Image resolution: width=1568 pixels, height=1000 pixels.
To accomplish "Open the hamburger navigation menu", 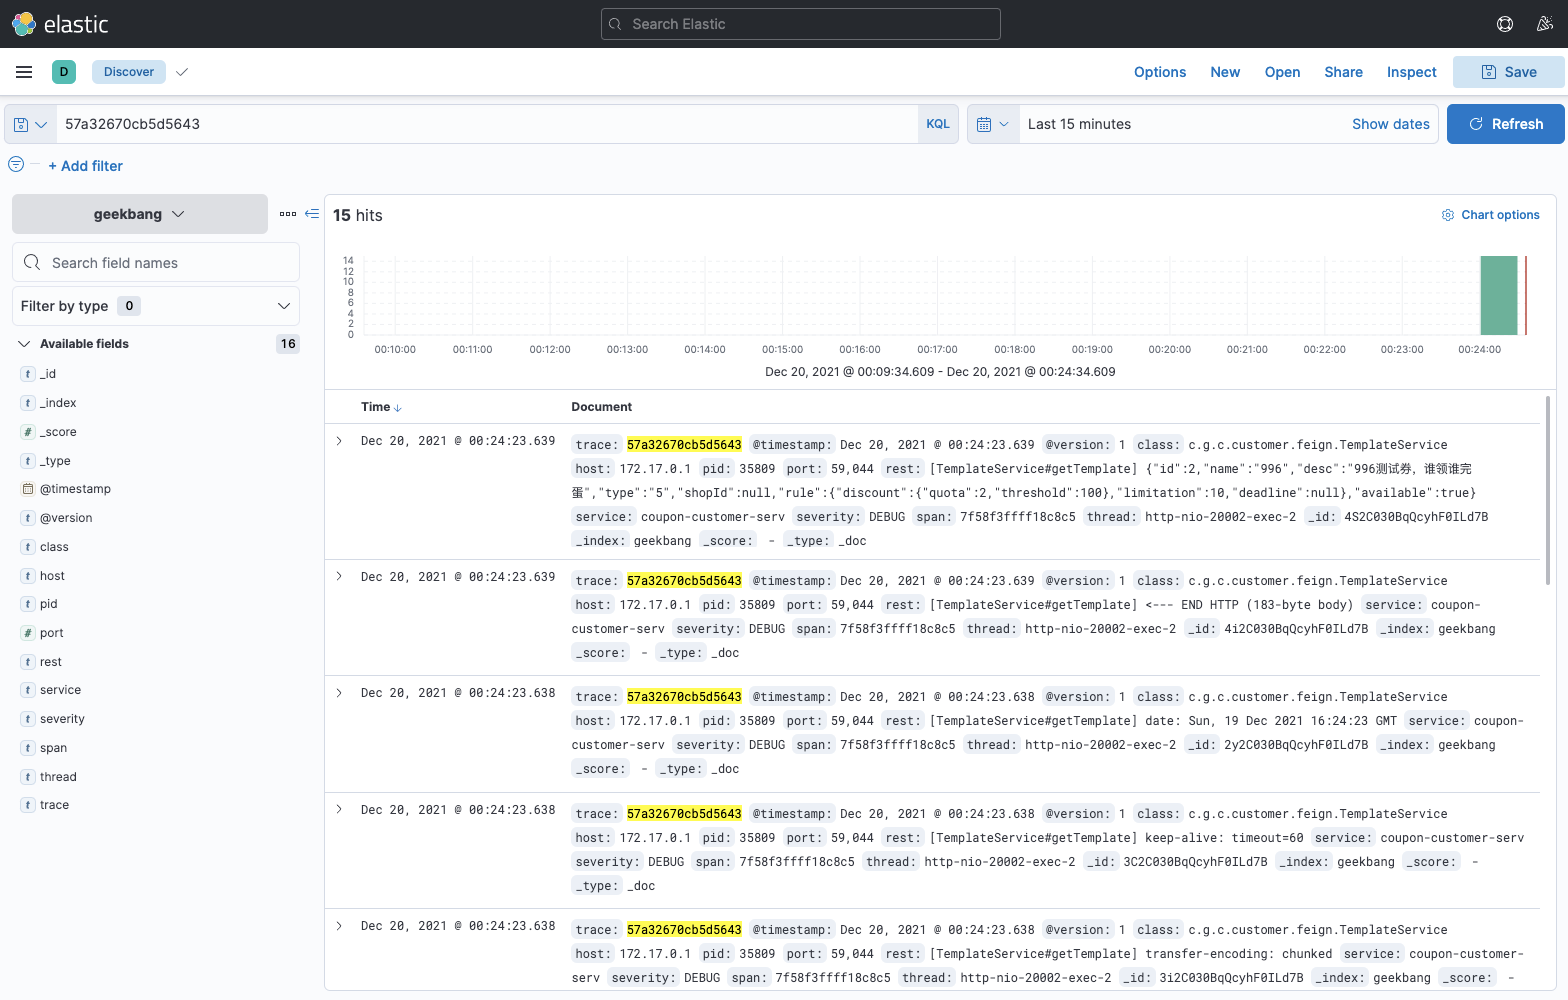I will (24, 72).
